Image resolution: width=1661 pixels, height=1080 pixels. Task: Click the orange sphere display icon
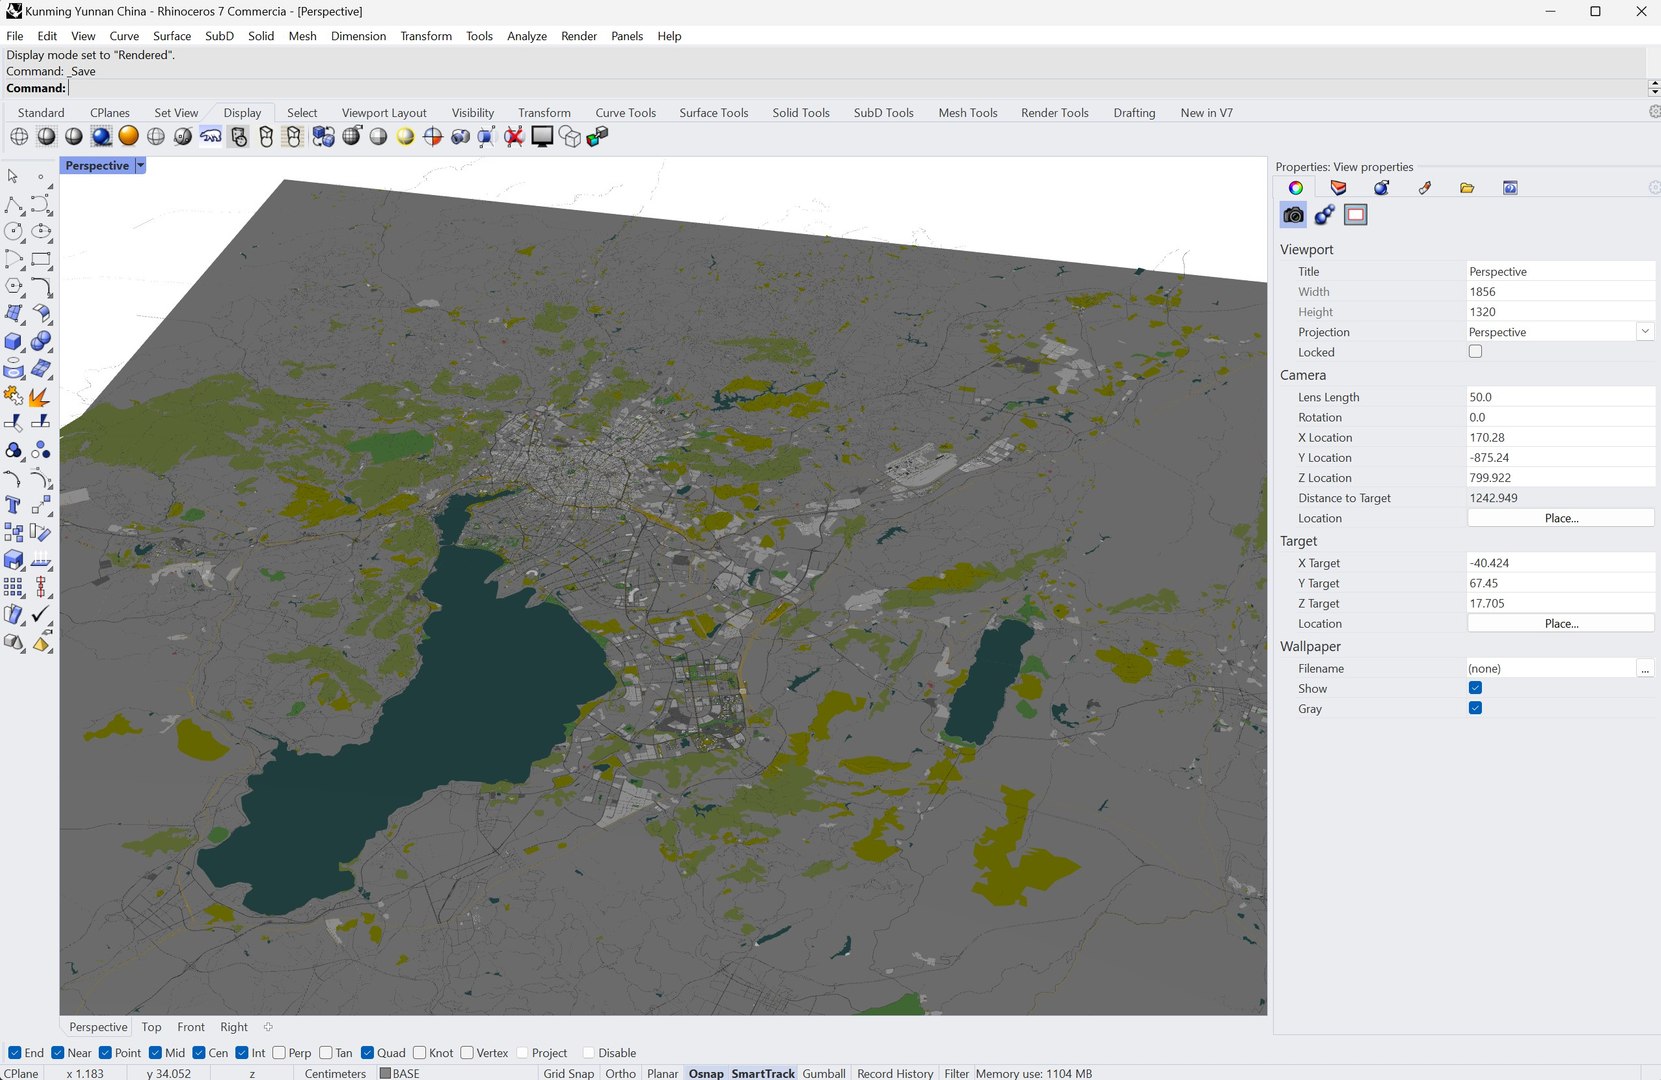(128, 137)
